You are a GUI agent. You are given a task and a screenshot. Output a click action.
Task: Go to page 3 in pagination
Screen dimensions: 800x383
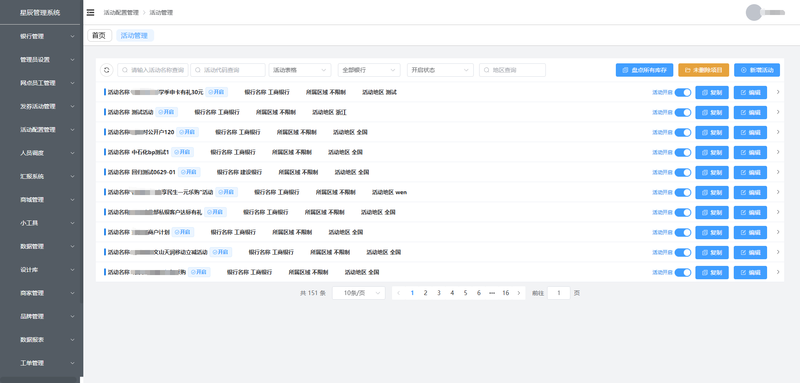(x=439, y=293)
